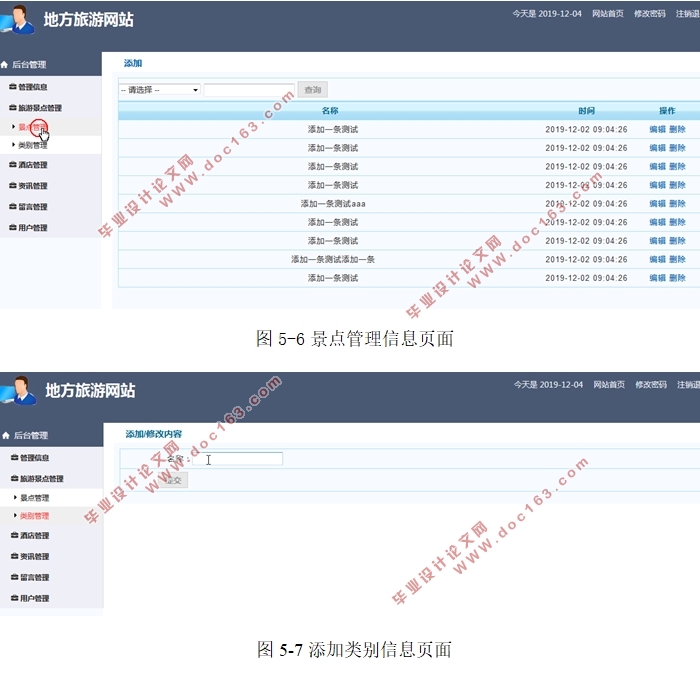Viewport: 700px width, 677px height.
Task: Open 网站首页 in the upper screenshot header
Action: pos(608,13)
